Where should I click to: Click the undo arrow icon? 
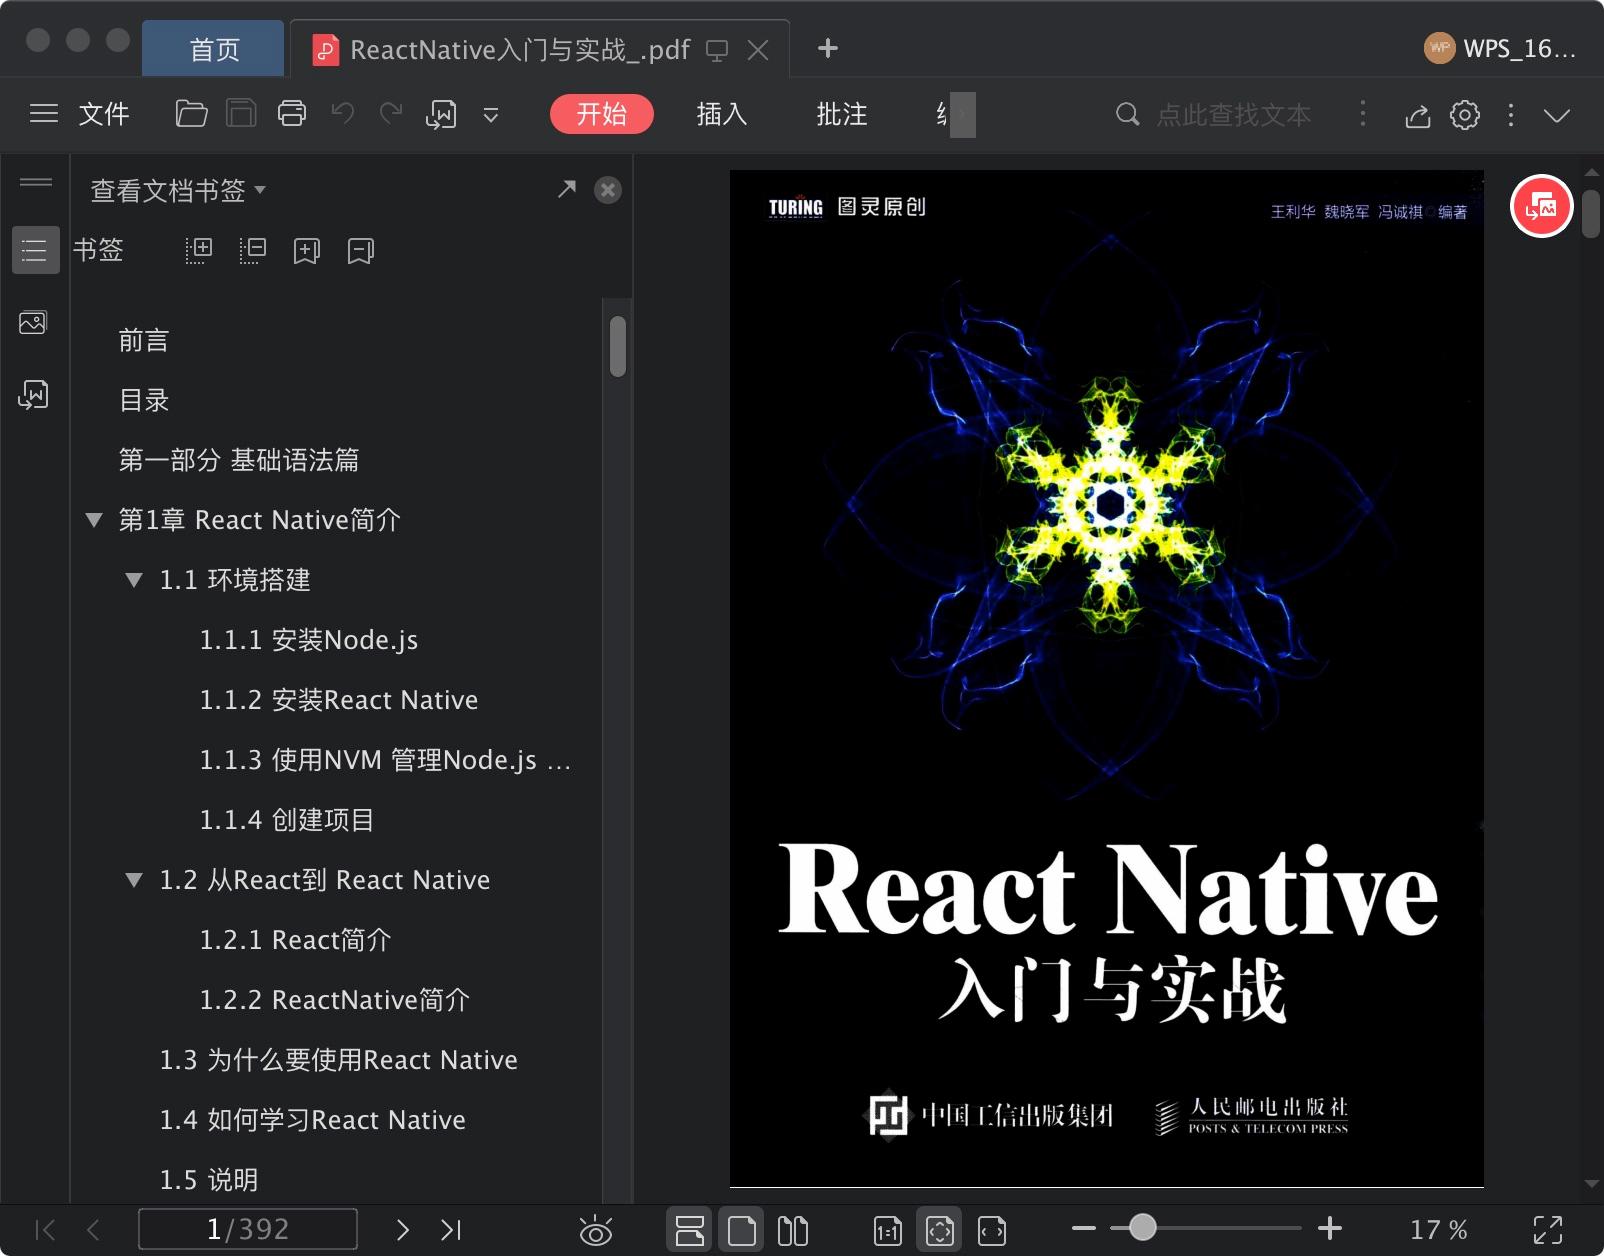(x=343, y=114)
